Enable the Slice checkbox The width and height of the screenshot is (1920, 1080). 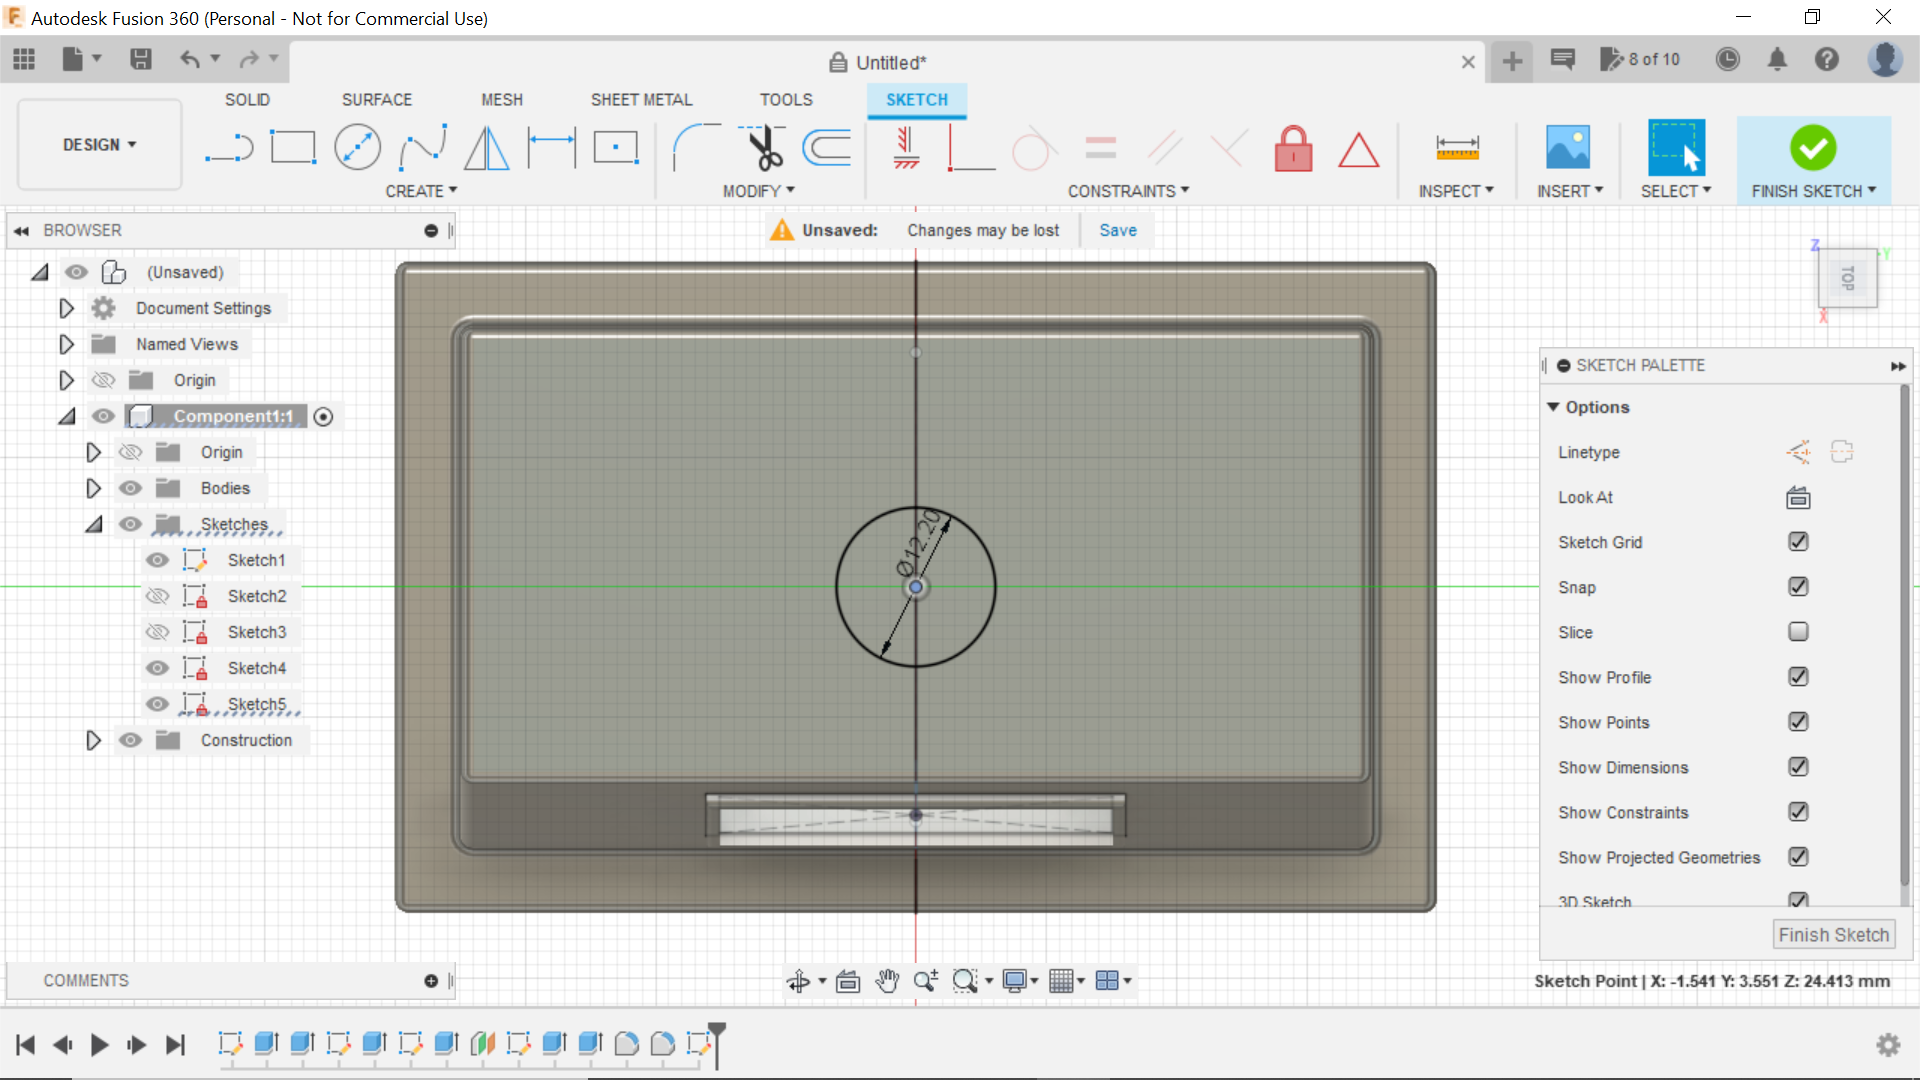click(x=1798, y=632)
